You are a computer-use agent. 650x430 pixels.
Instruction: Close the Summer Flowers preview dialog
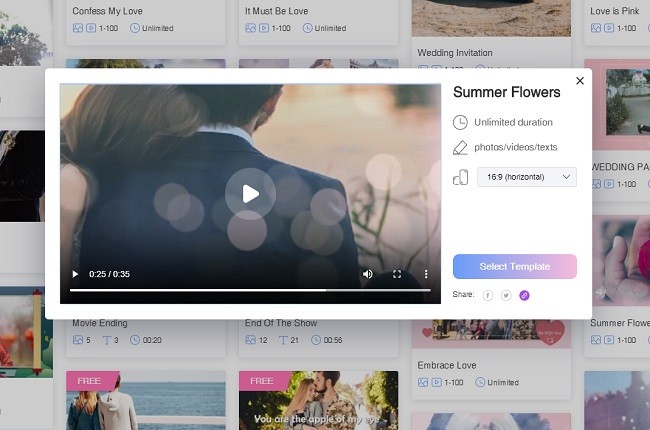coord(580,81)
